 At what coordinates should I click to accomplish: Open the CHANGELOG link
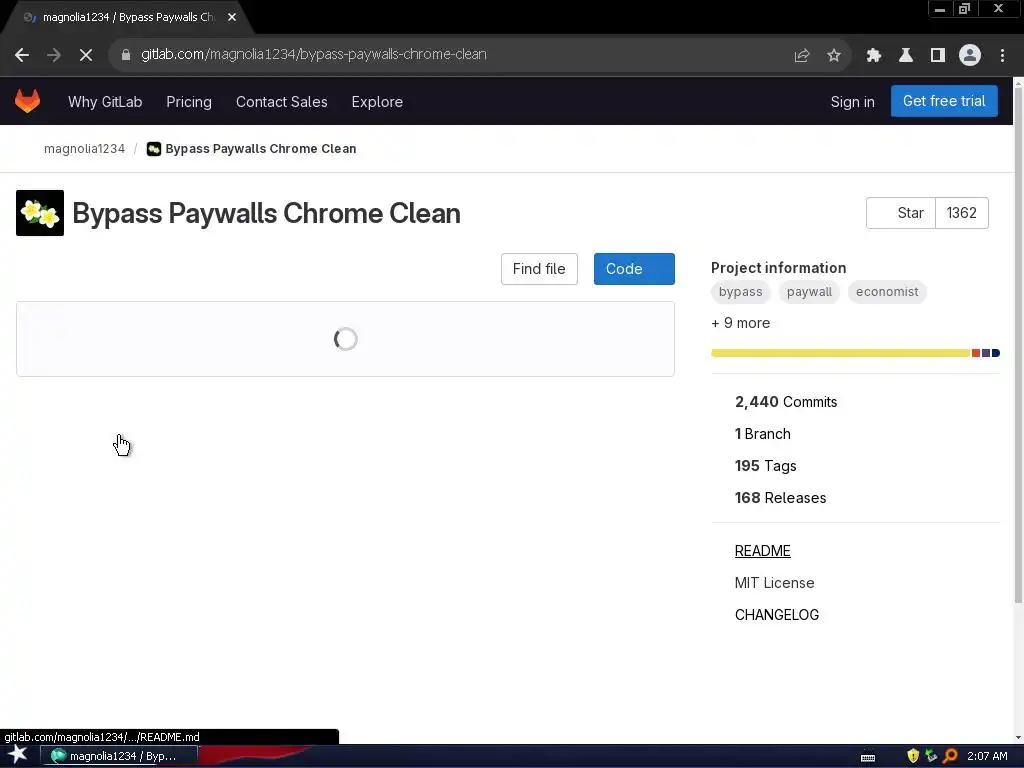coord(776,615)
